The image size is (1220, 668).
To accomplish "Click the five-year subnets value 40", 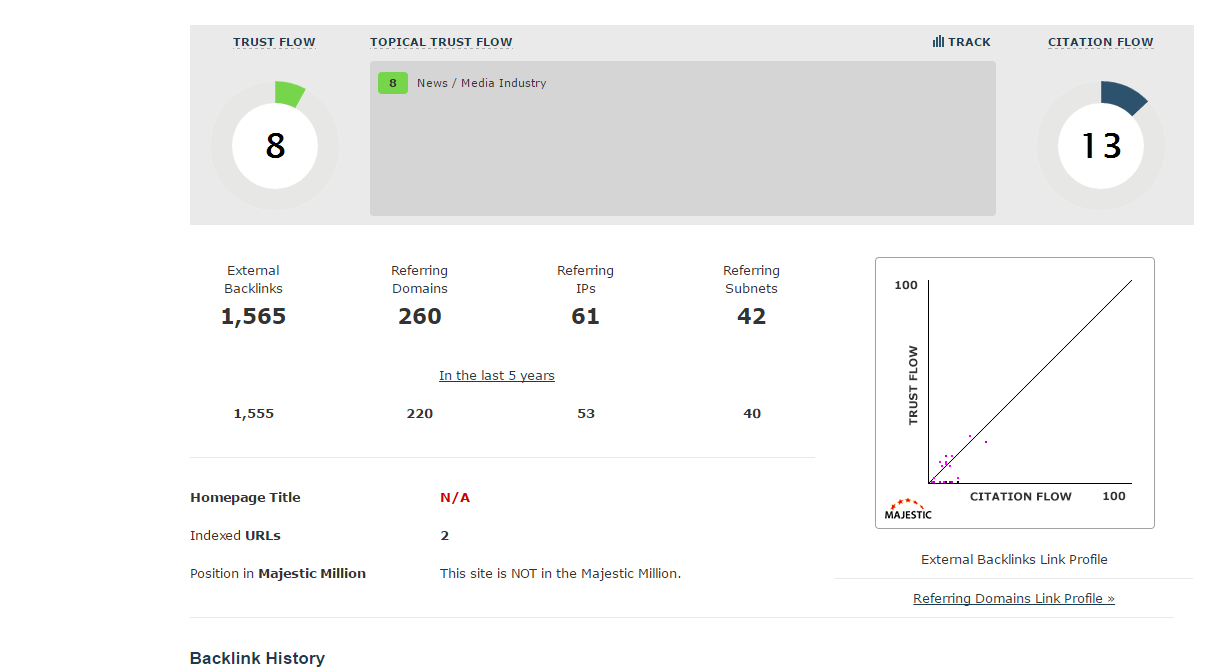I will tap(752, 414).
